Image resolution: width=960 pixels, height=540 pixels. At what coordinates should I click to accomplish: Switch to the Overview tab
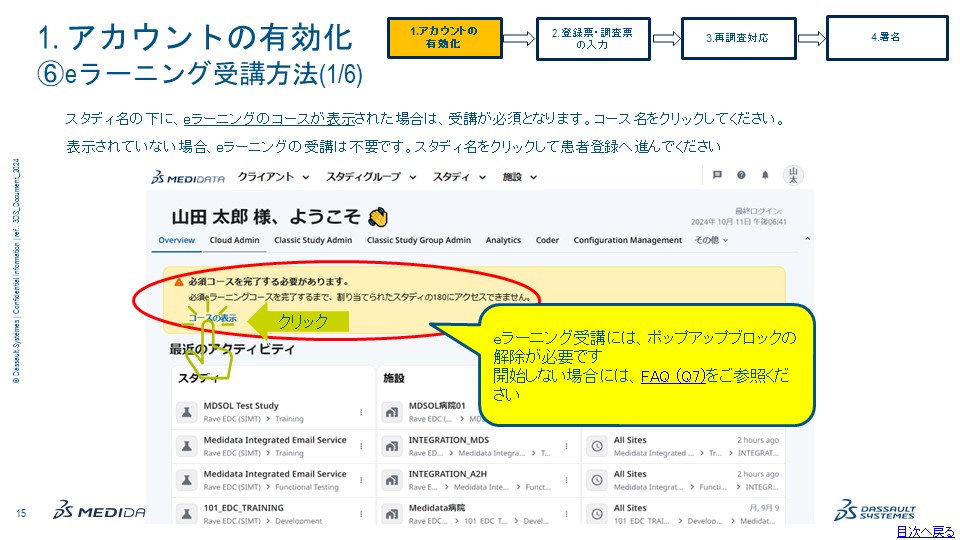[176, 240]
